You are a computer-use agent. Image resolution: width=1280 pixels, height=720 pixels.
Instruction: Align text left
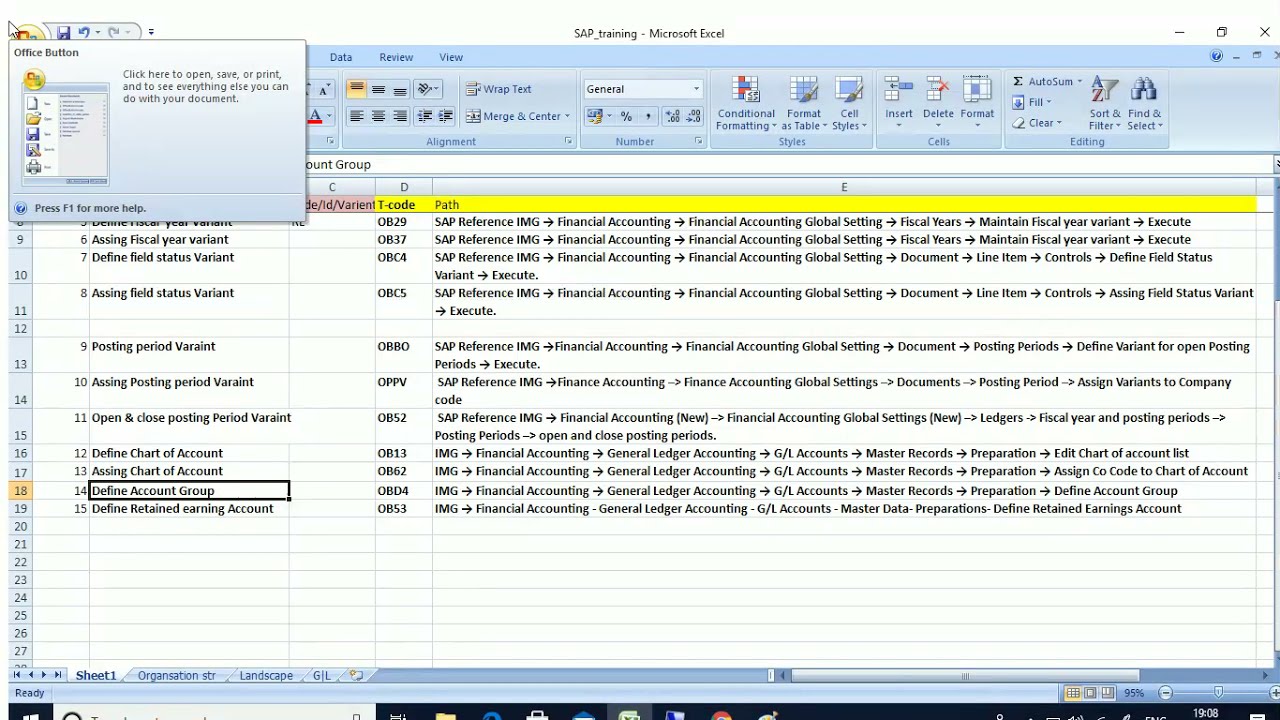[x=356, y=116]
